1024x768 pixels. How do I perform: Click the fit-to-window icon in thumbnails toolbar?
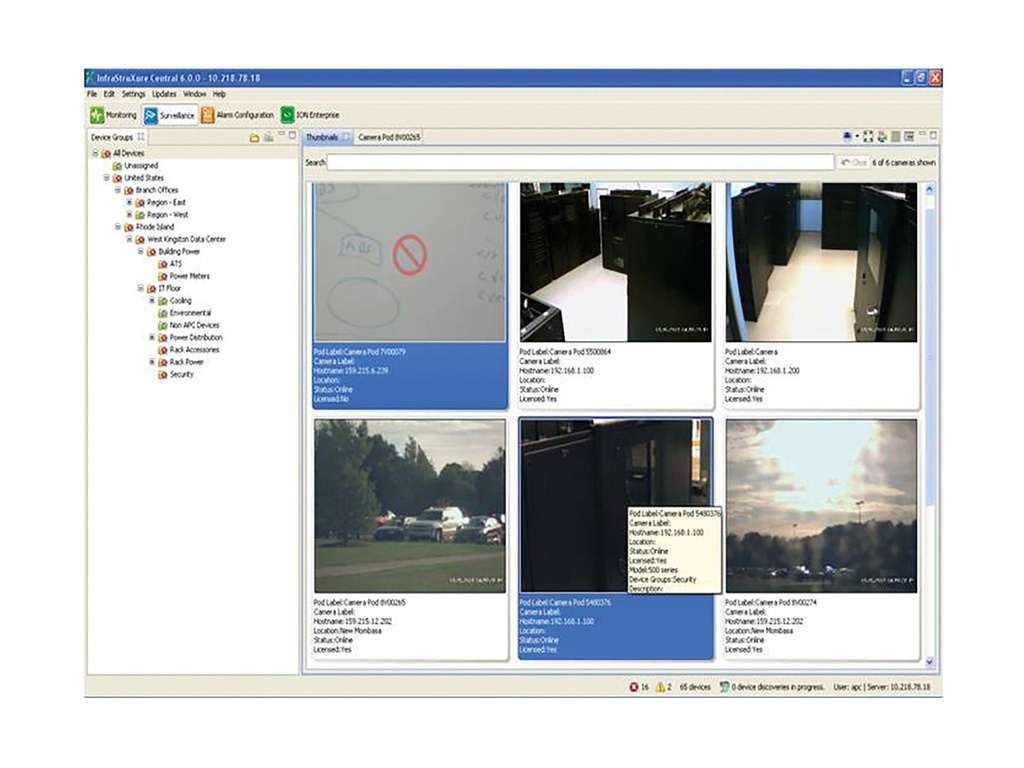[x=868, y=136]
